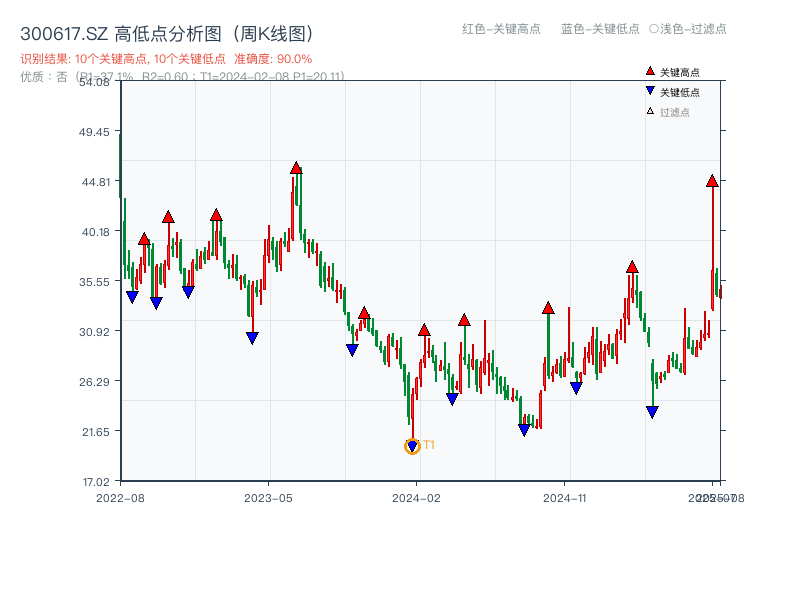The height and width of the screenshot is (600, 800).
Task: Toggle the 过滤点 legend label
Action: tap(674, 112)
